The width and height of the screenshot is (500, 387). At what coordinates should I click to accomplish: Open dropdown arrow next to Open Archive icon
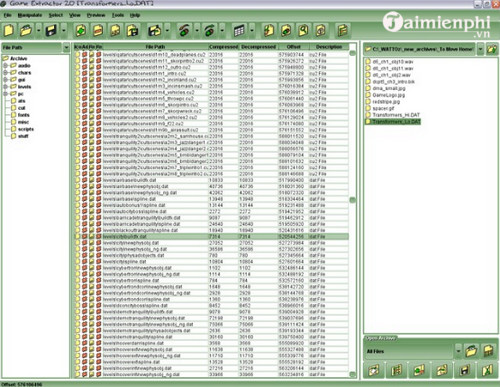coord(38,30)
